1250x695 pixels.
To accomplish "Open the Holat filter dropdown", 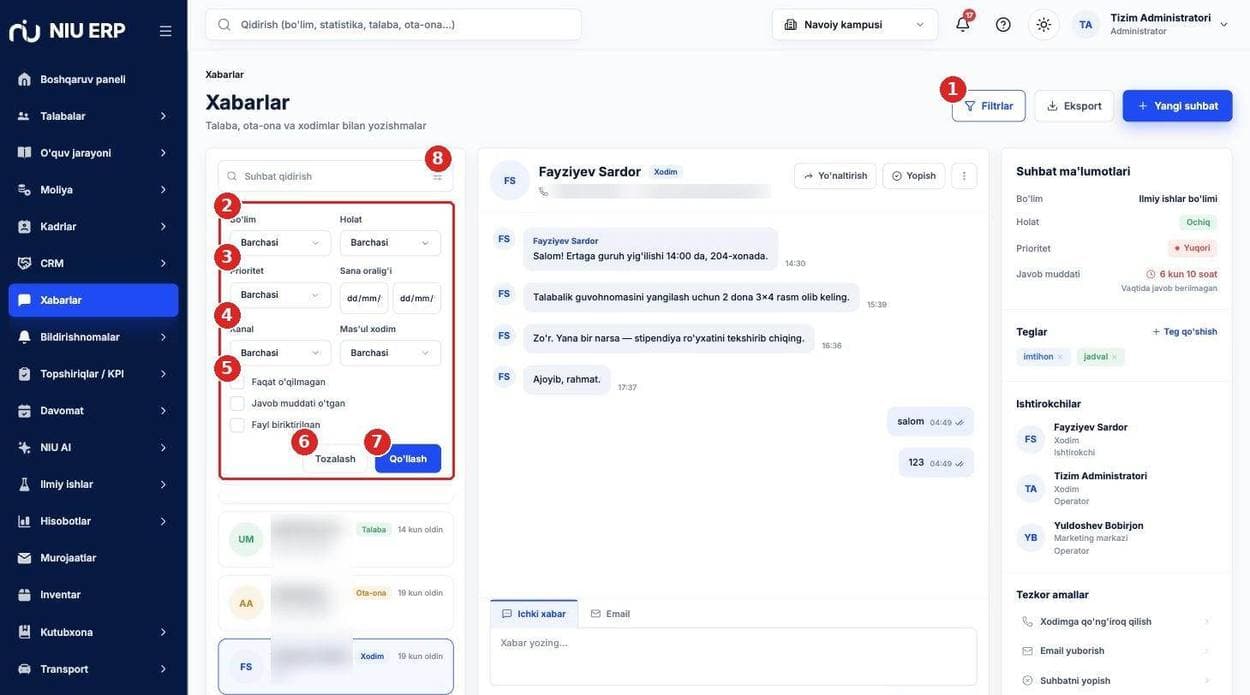I will pos(390,243).
